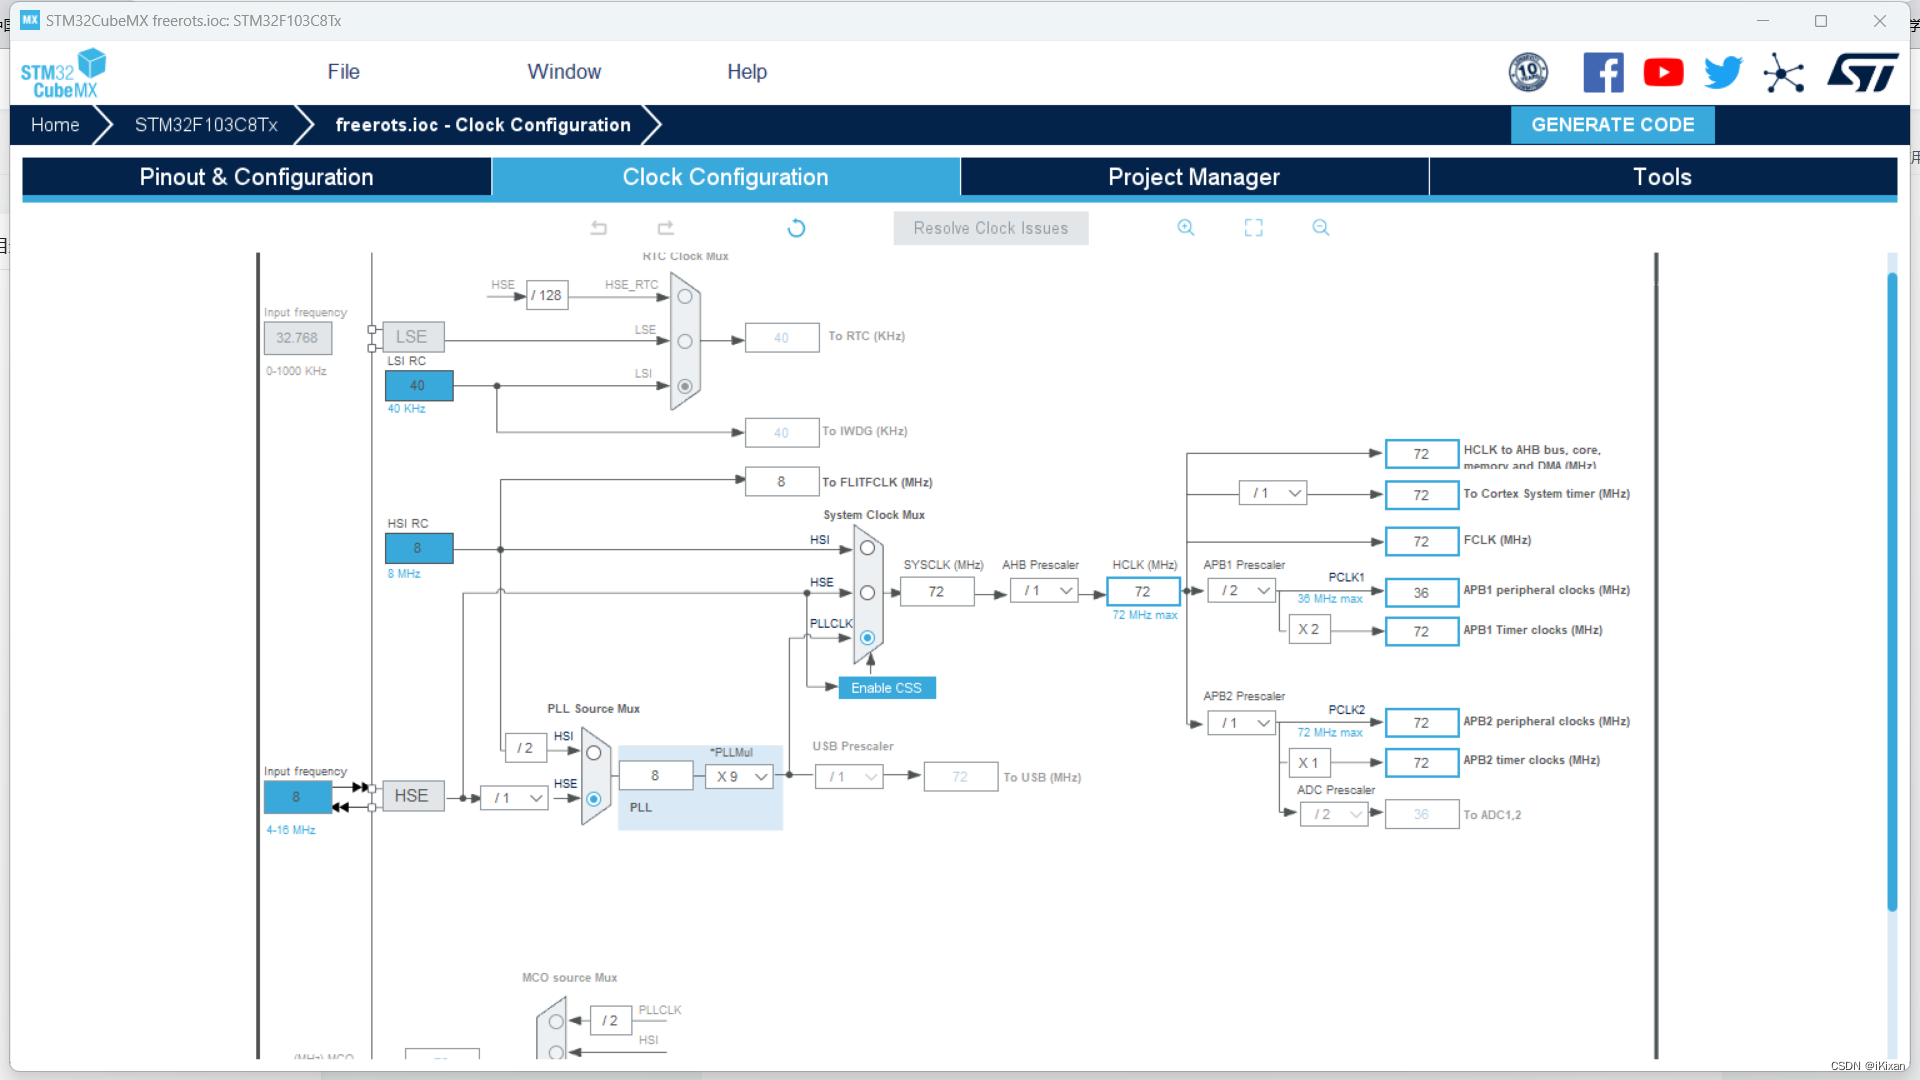The height and width of the screenshot is (1080, 1920).
Task: Click the ST logo icon
Action: (1862, 73)
